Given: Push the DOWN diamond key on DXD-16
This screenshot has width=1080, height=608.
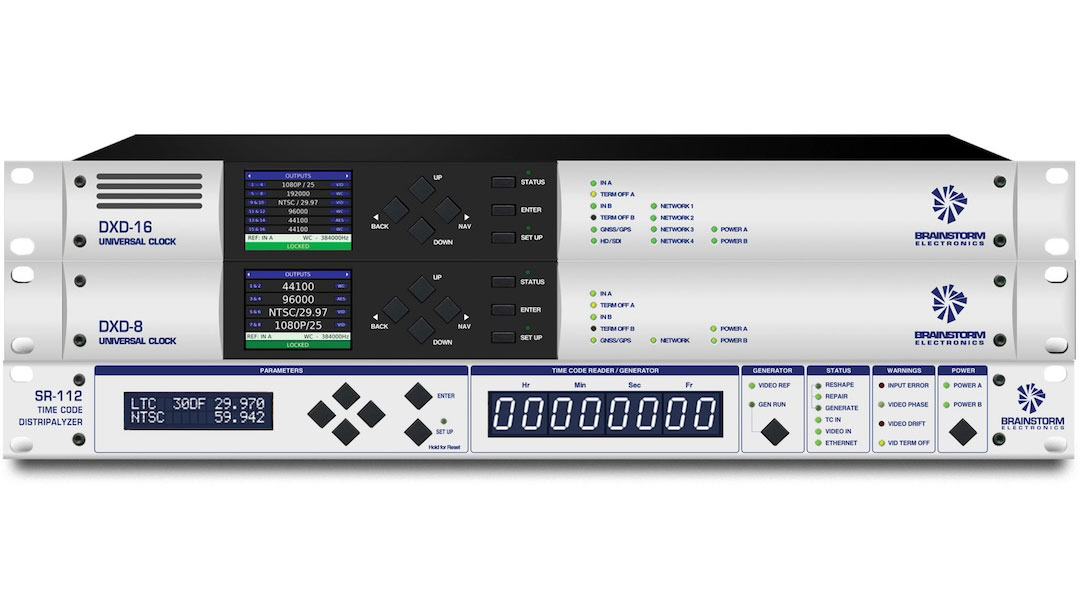Looking at the screenshot, I should coord(421,231).
